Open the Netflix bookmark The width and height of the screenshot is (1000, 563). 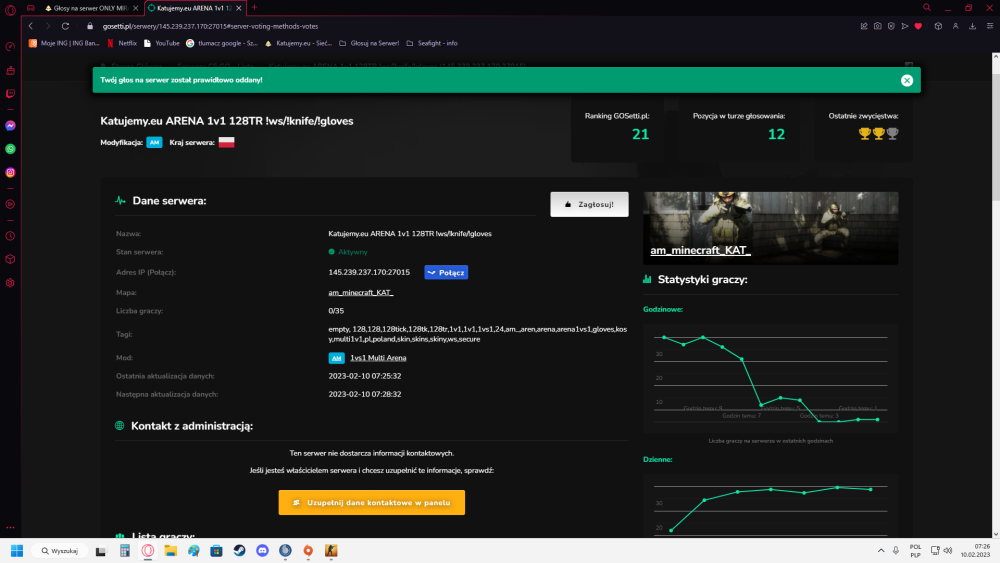122,43
